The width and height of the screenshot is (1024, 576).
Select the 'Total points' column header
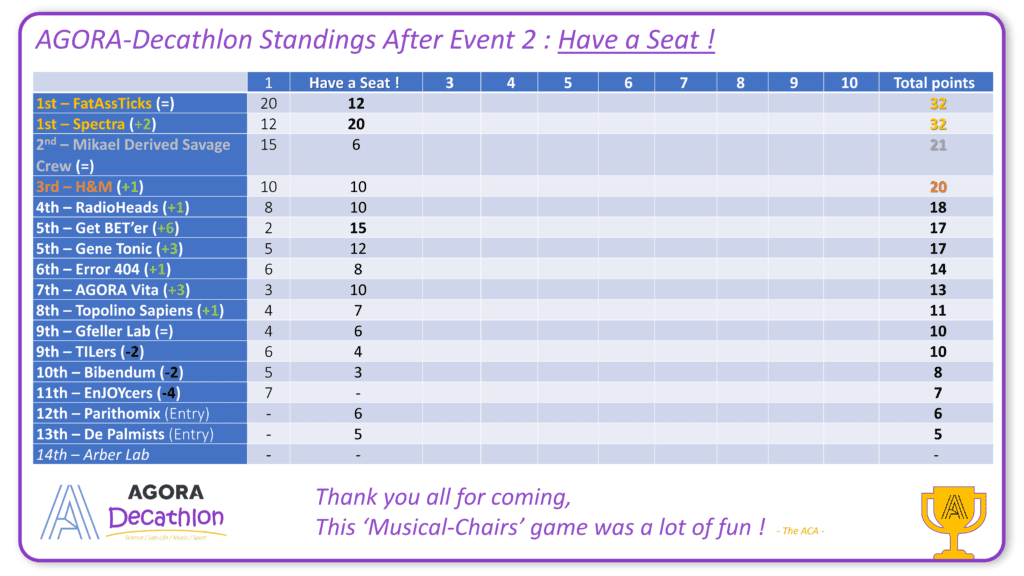pos(935,82)
